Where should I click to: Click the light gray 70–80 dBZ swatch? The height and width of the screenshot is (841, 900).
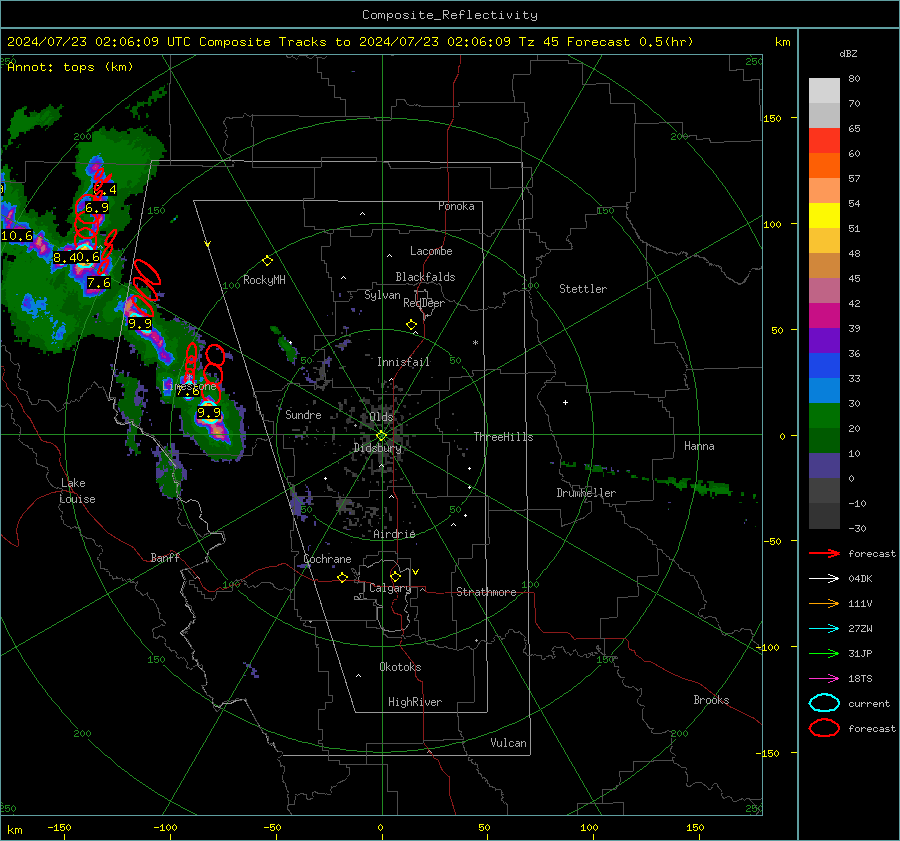[824, 91]
